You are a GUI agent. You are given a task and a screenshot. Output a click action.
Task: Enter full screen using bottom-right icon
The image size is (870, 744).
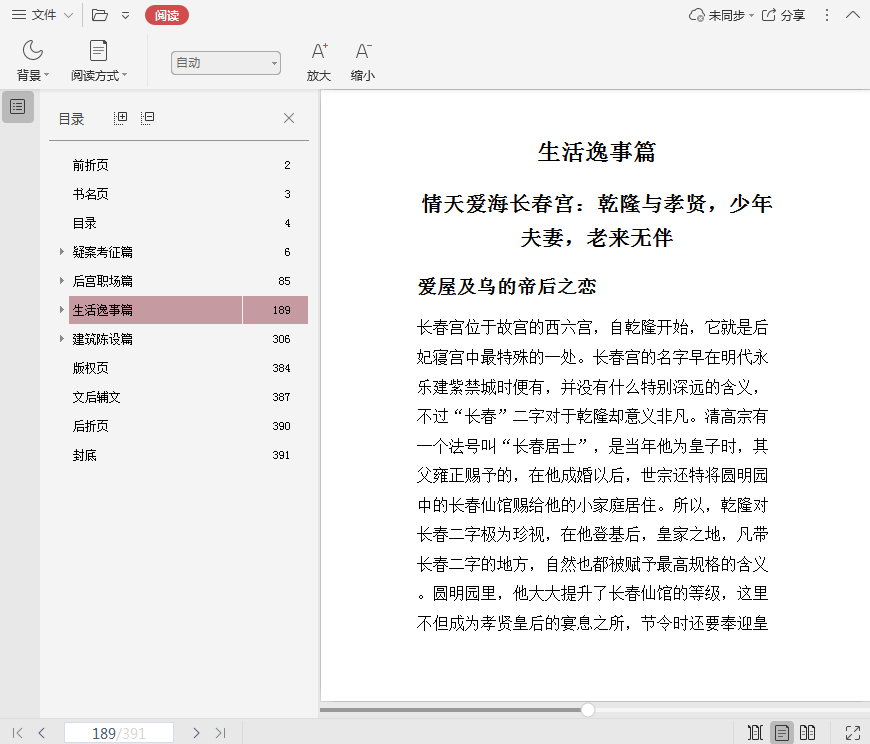pyautogui.click(x=853, y=733)
